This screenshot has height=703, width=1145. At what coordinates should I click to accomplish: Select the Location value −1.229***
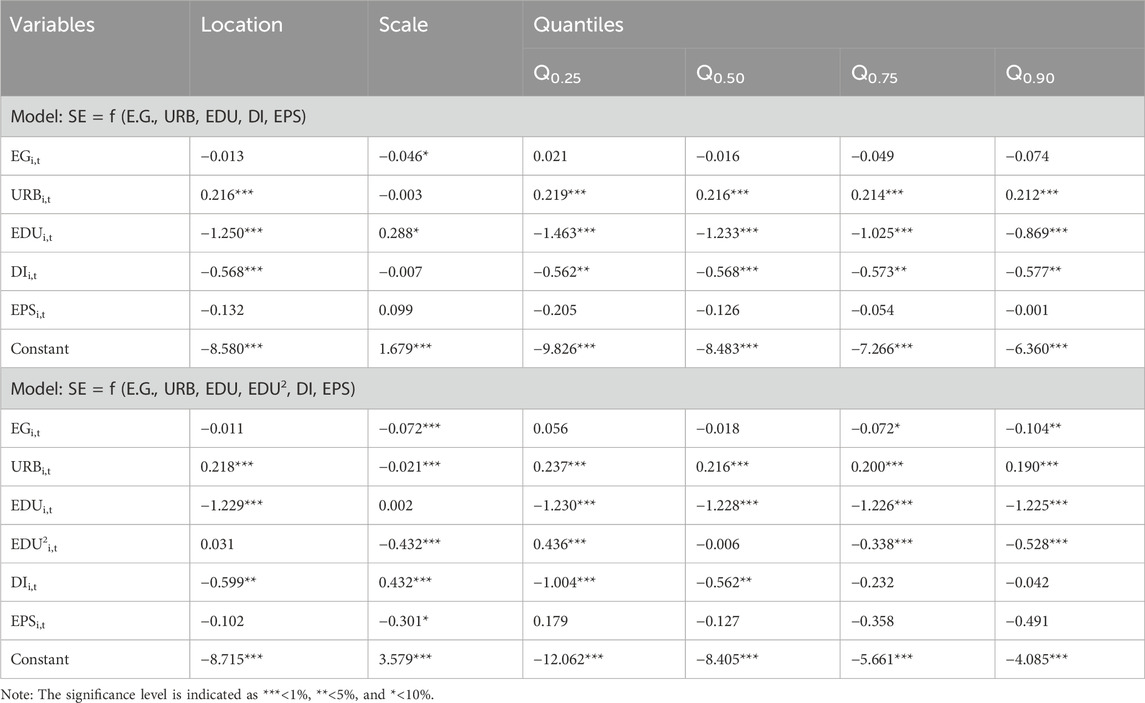[231, 506]
